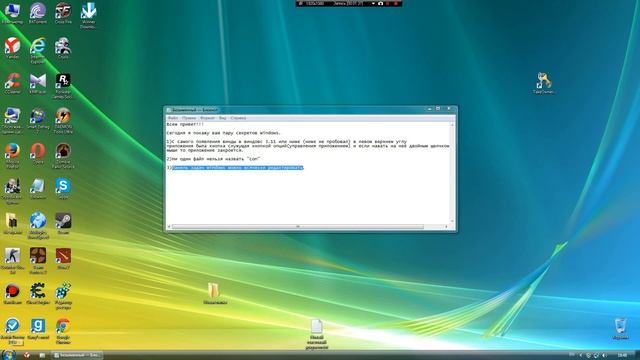640x360 pixels.
Task: Close the Notepad window
Action: tap(449, 109)
